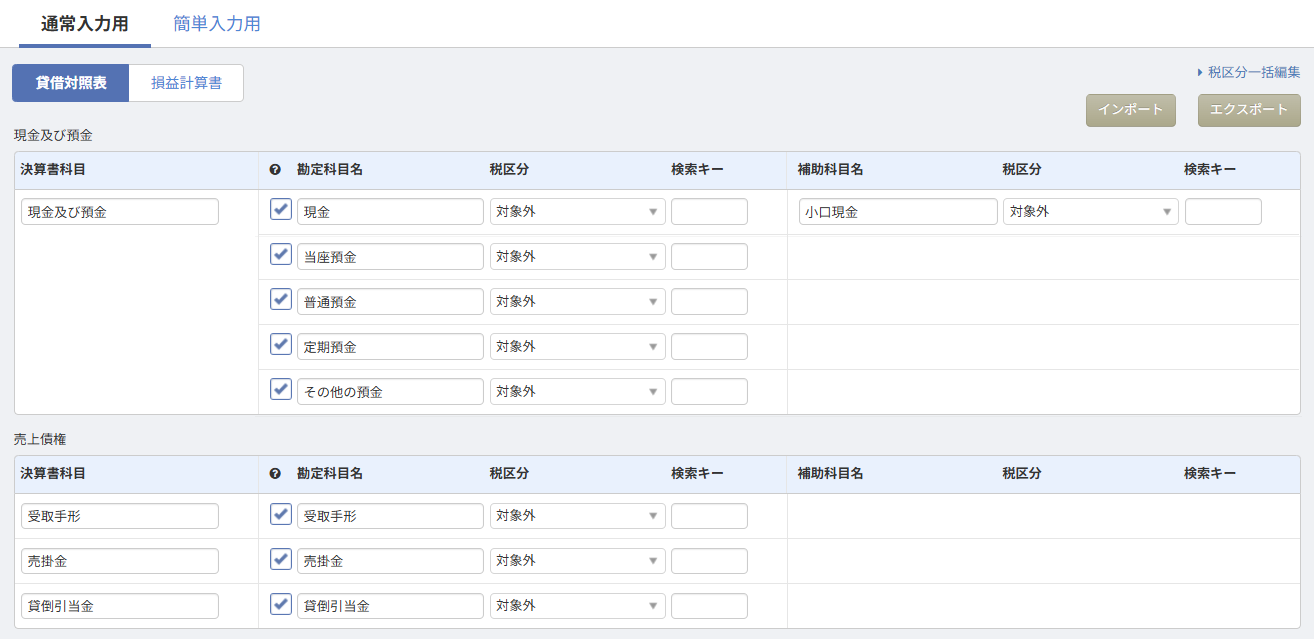
Task: Open tax category dropdown for 小口現金
Action: pos(1090,212)
